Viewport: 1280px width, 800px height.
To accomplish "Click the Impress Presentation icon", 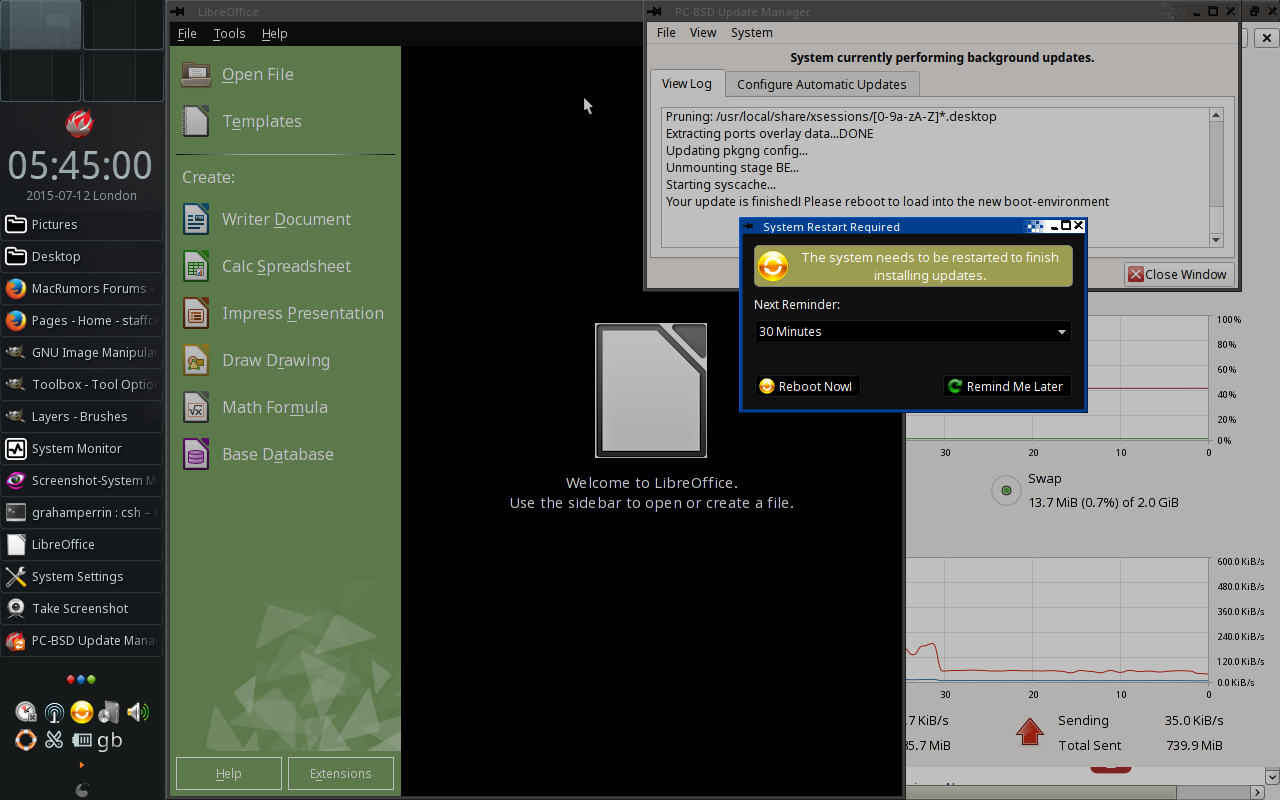I will pos(196,313).
